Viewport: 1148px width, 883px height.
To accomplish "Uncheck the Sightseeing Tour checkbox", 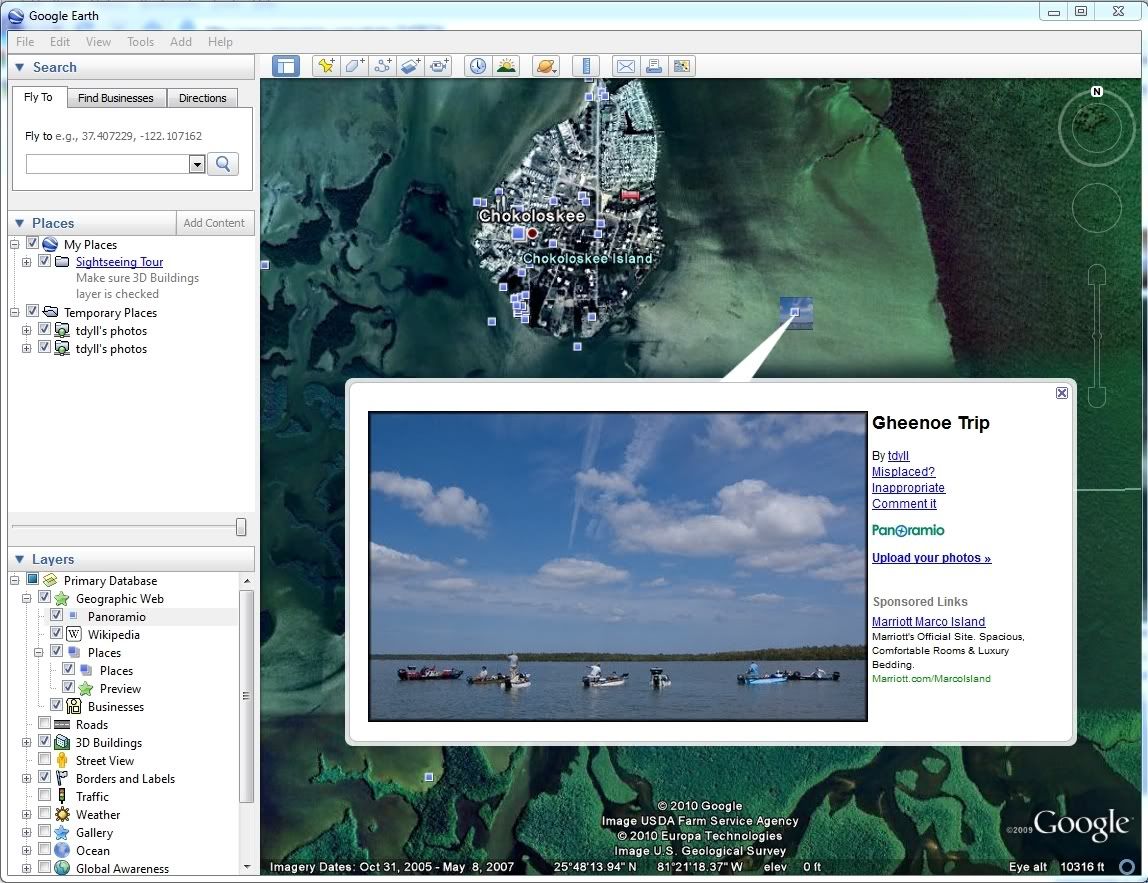I will click(44, 261).
